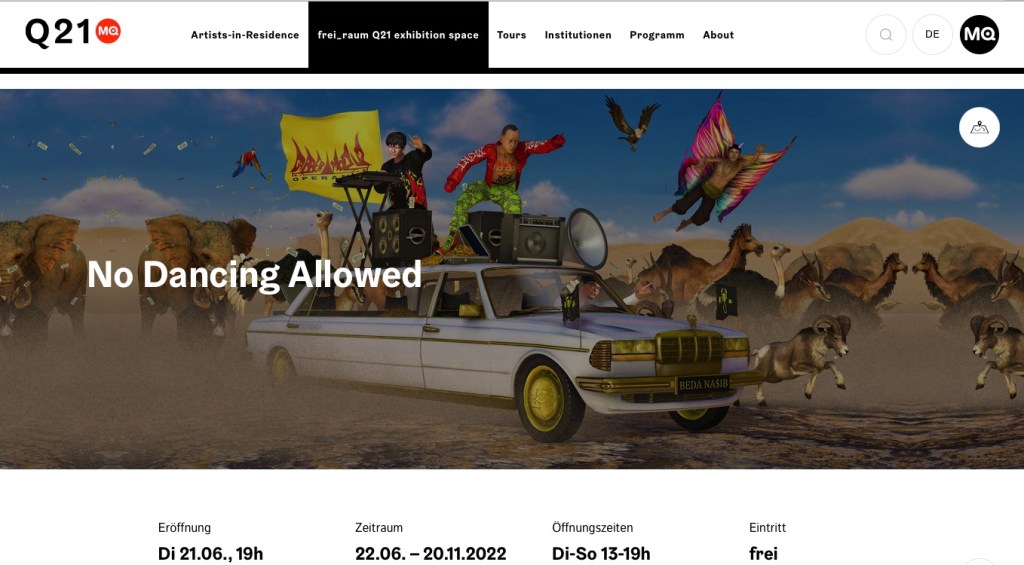
Task: Open the Tours menu item
Action: [511, 35]
